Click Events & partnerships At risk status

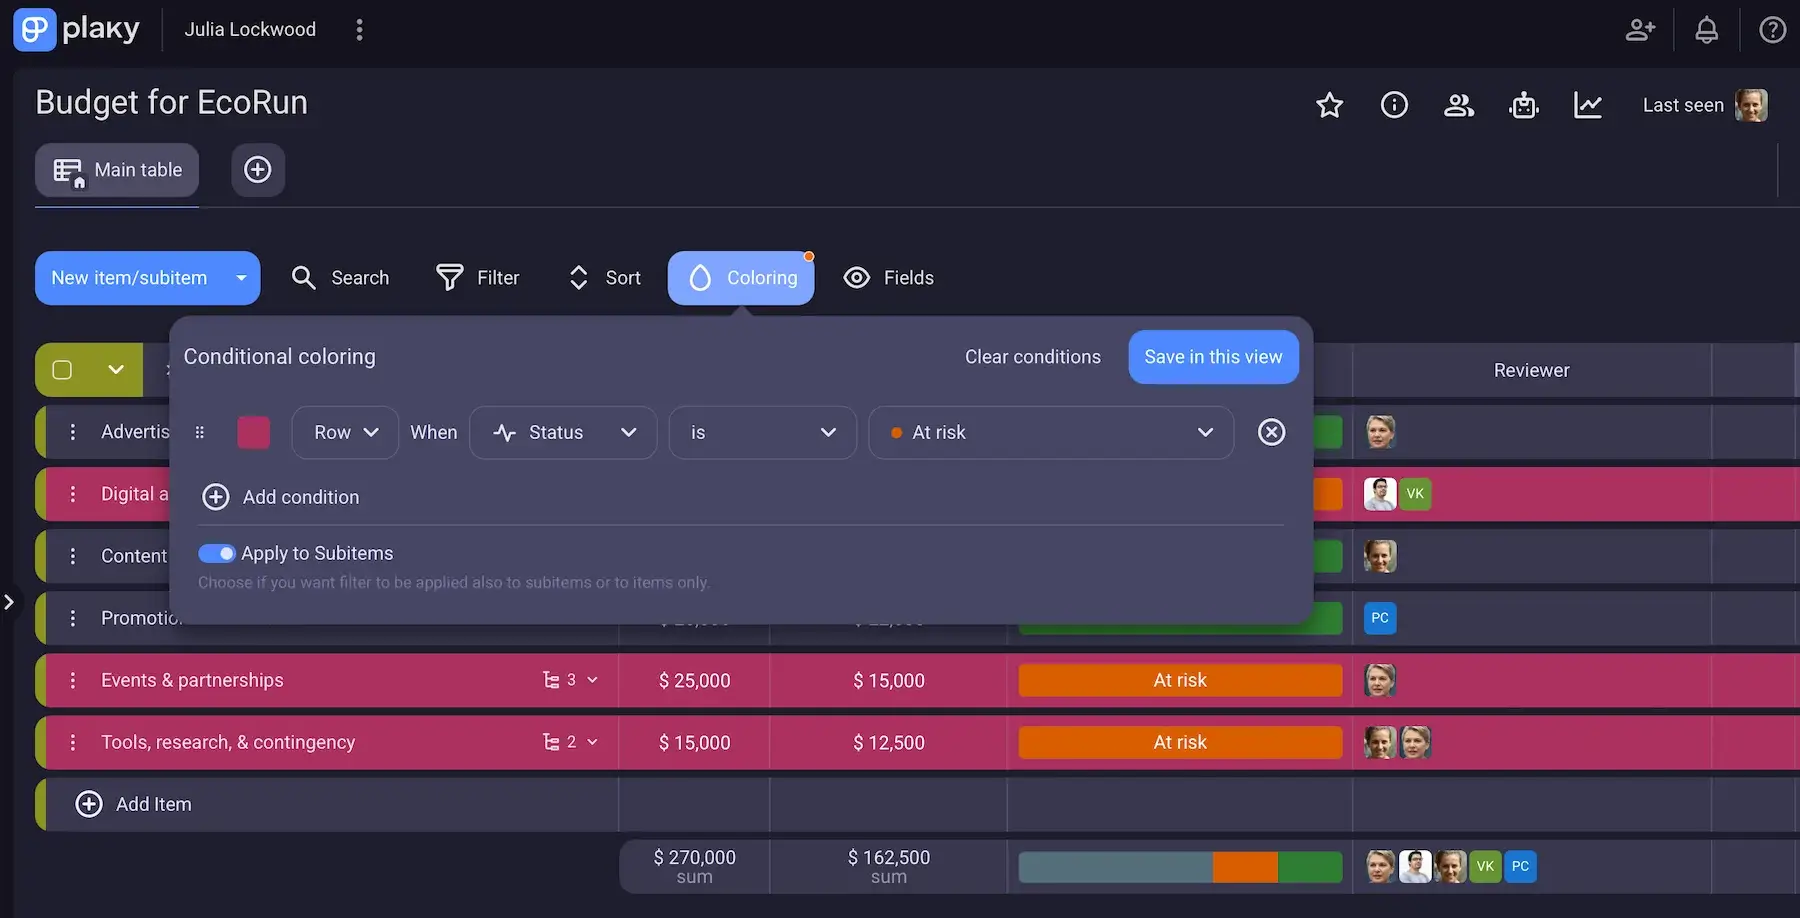[1180, 680]
